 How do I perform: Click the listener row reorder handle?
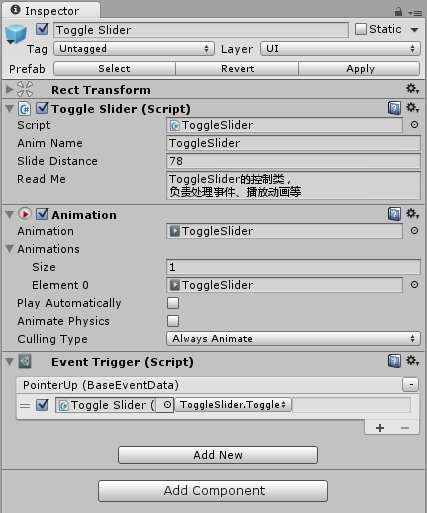tap(25, 406)
